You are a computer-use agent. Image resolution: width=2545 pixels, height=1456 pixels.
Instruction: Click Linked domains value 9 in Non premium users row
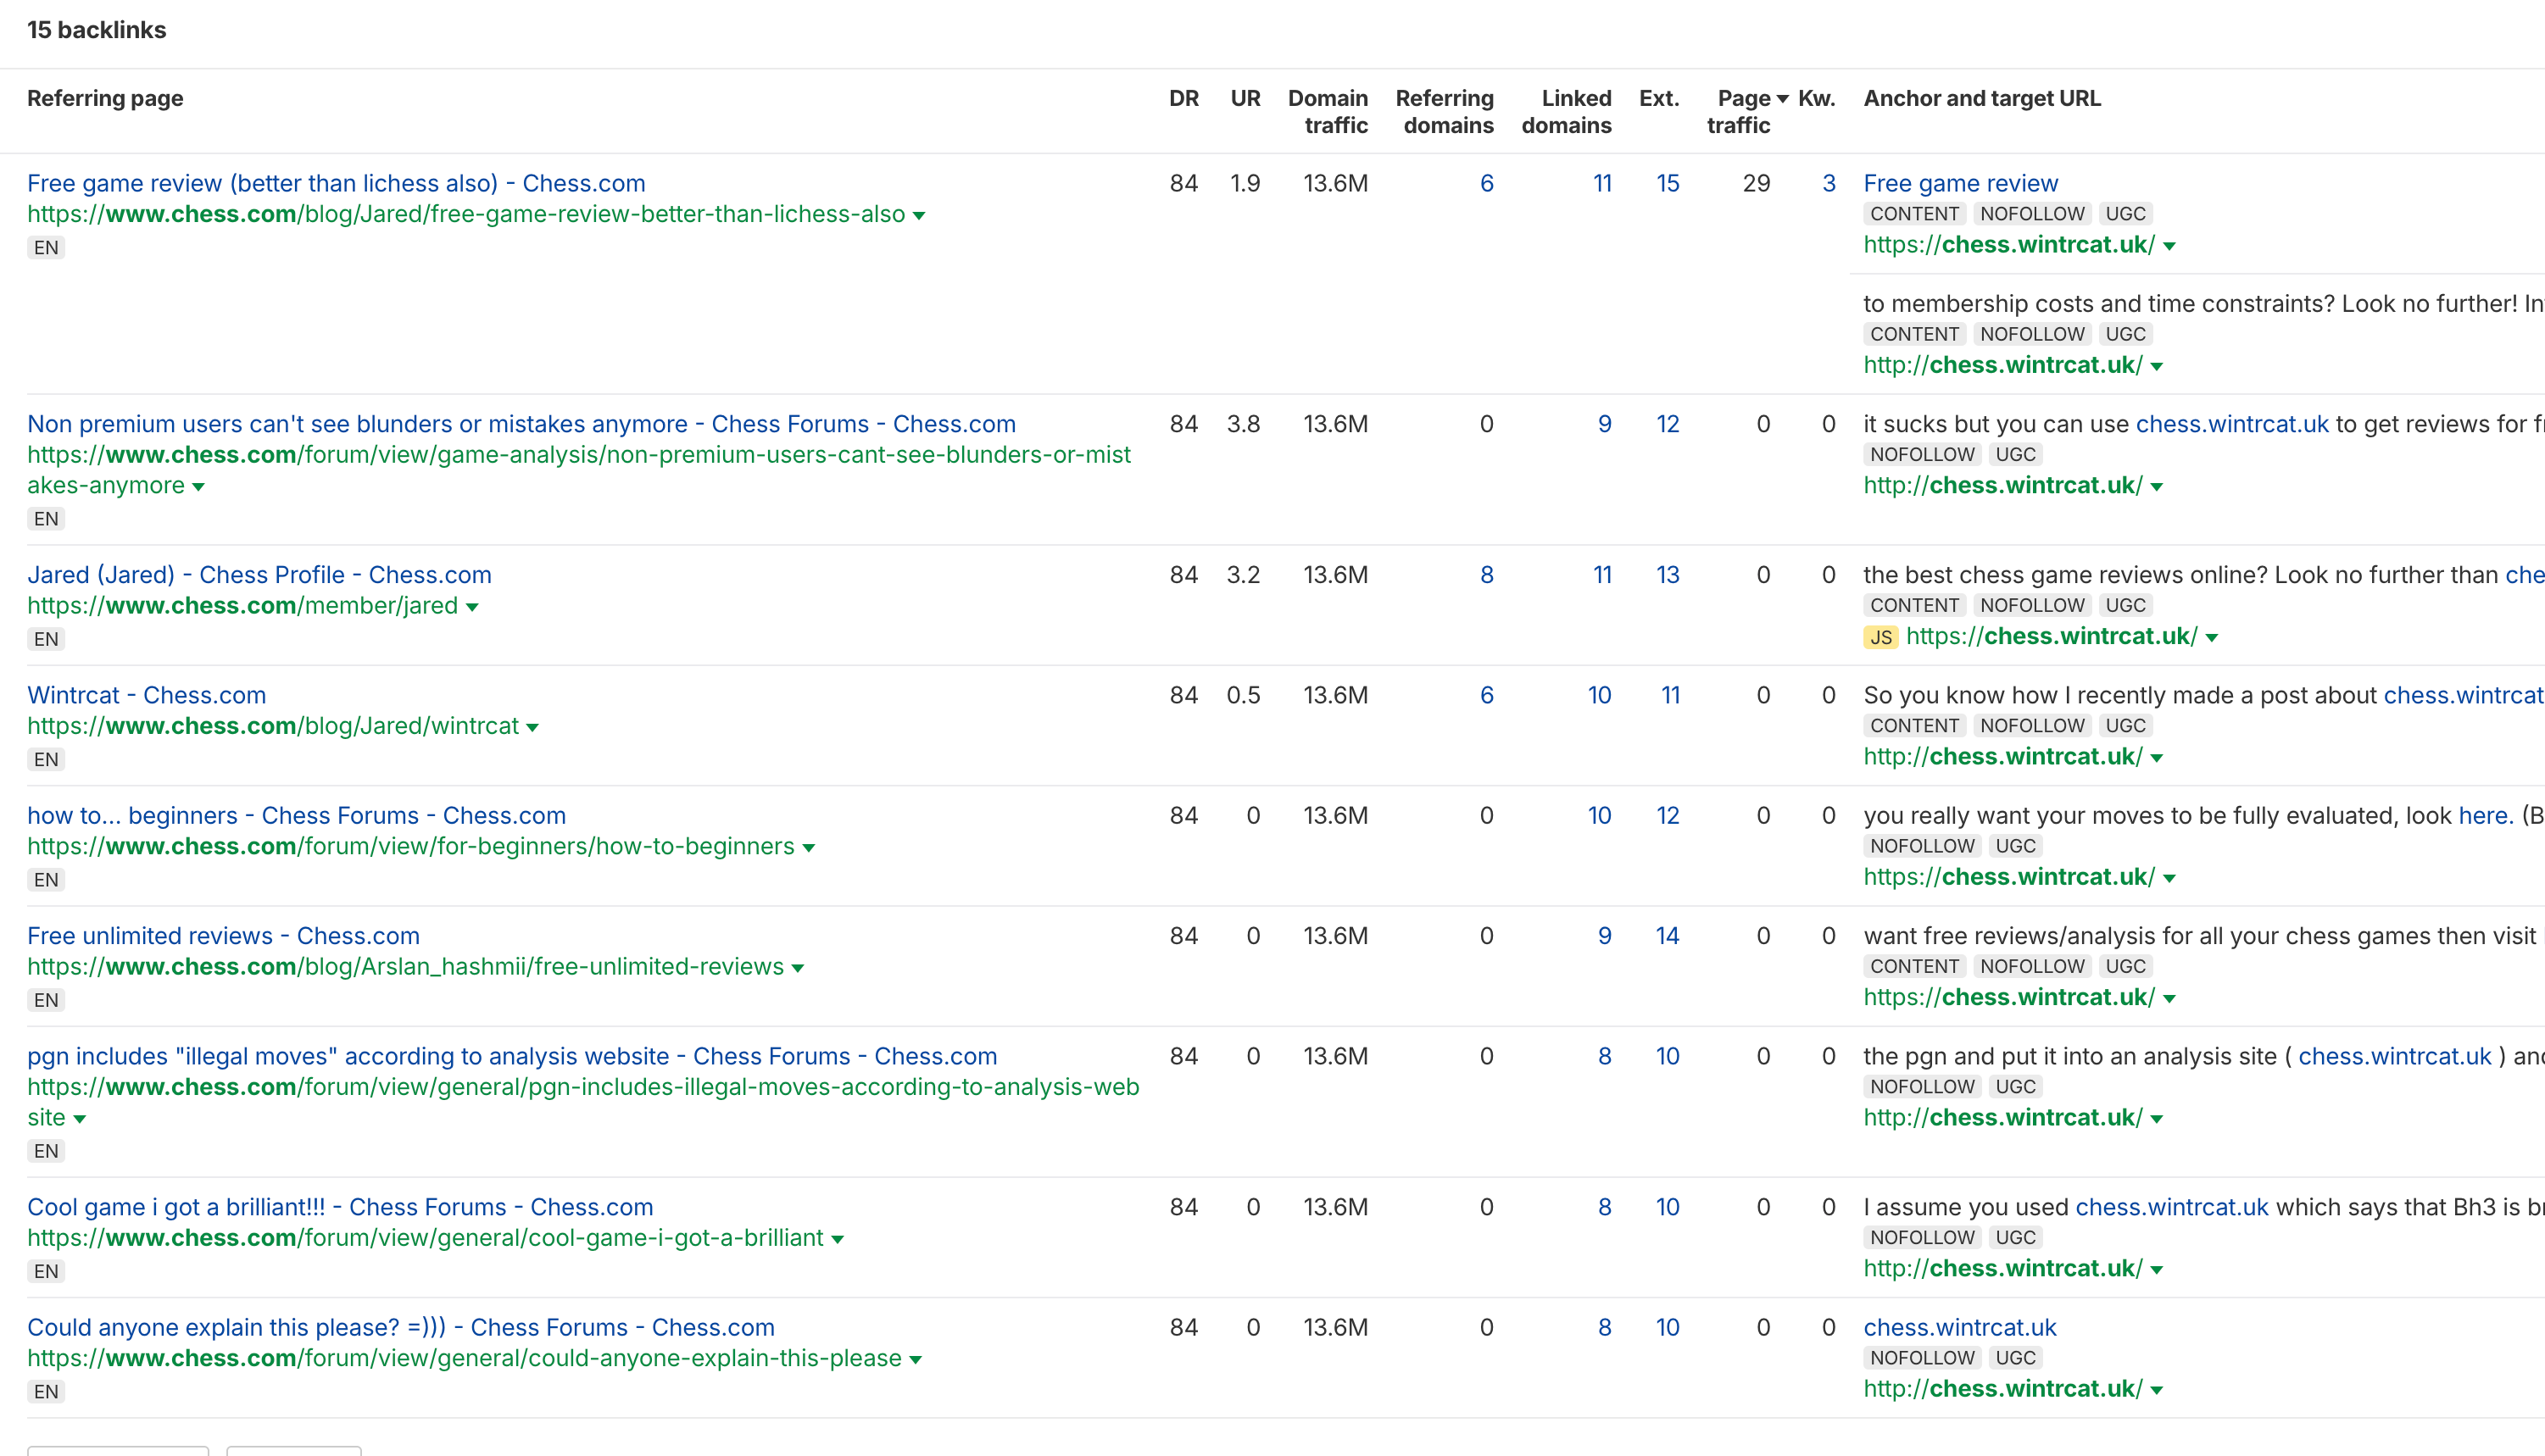pos(1604,424)
